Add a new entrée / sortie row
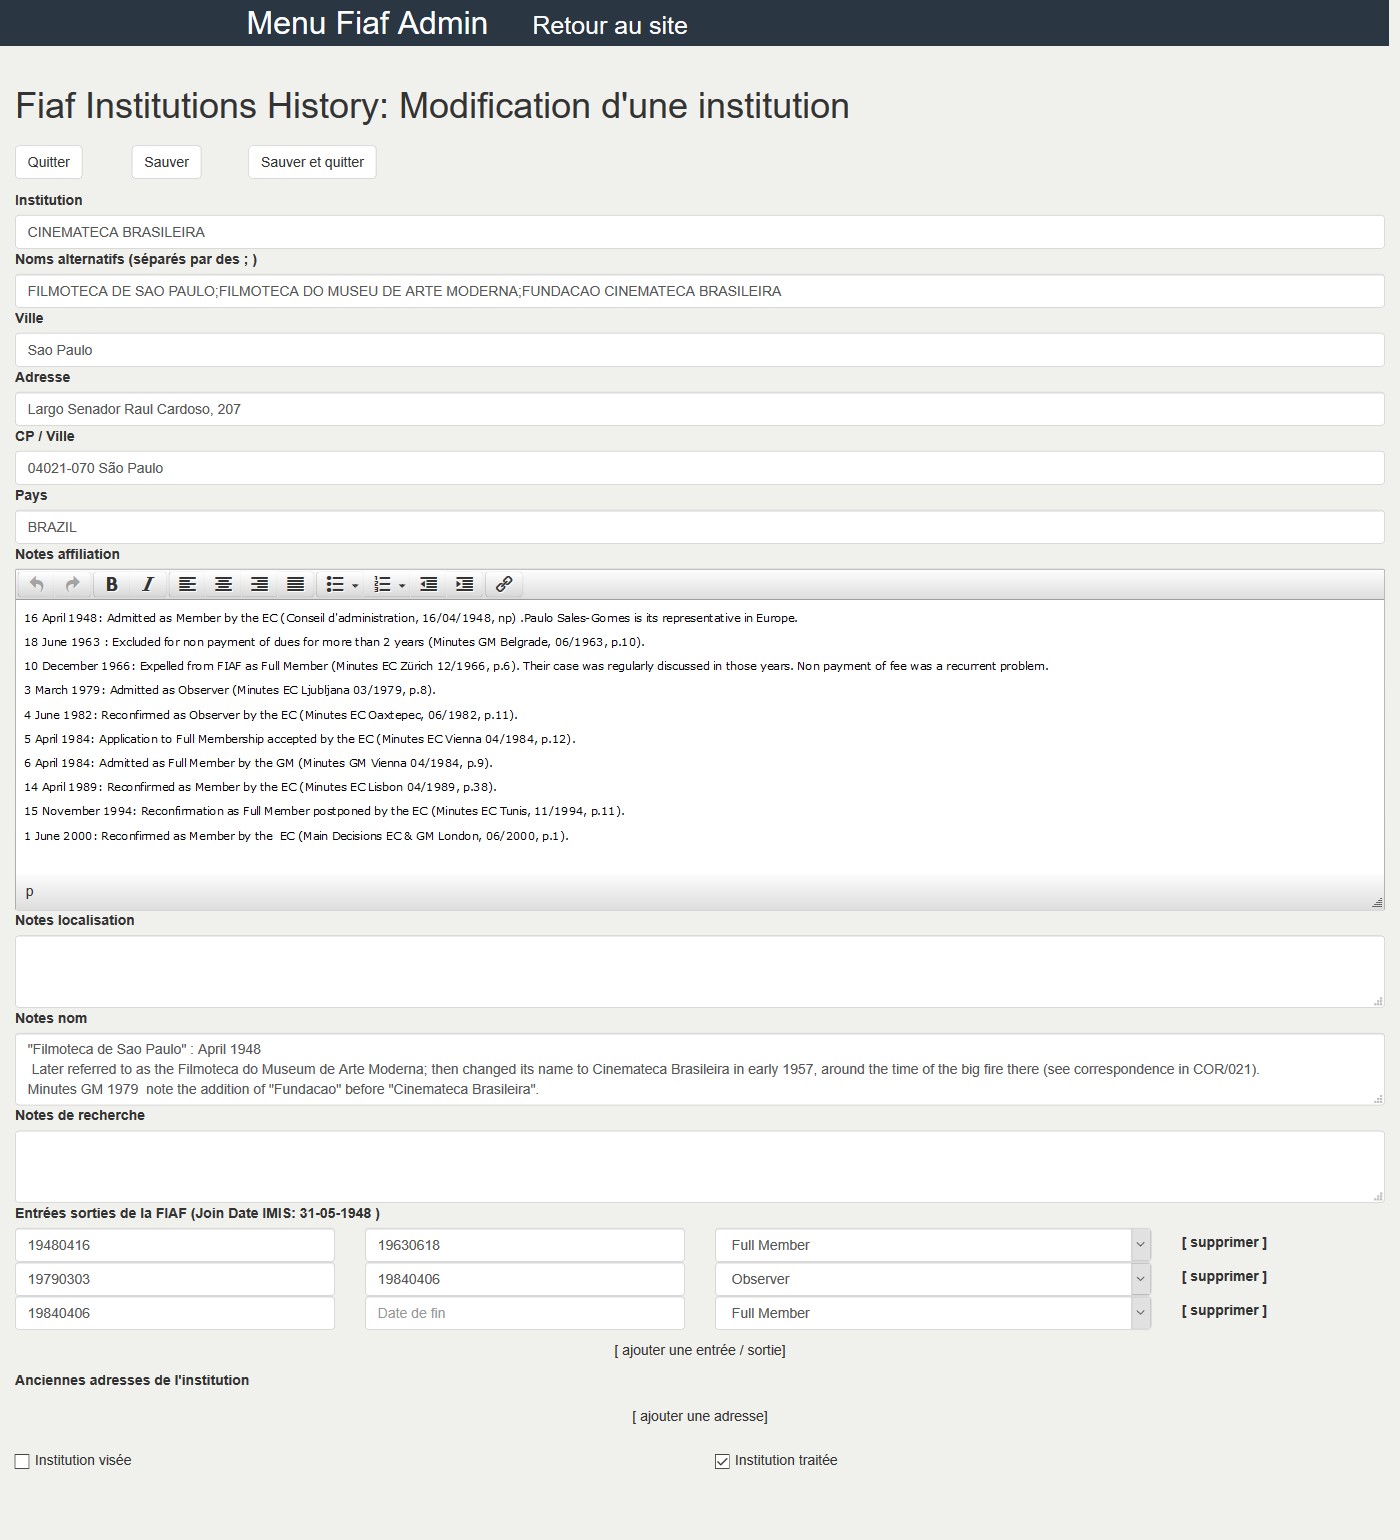The width and height of the screenshot is (1400, 1540). click(x=700, y=1350)
